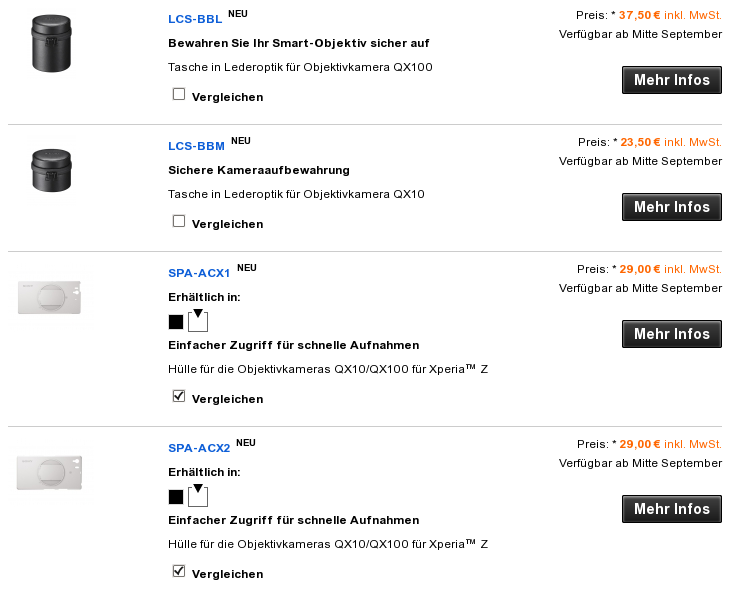Tick Vergleichen checkbox for LCS-BBL
The height and width of the screenshot is (590, 738).
179,94
